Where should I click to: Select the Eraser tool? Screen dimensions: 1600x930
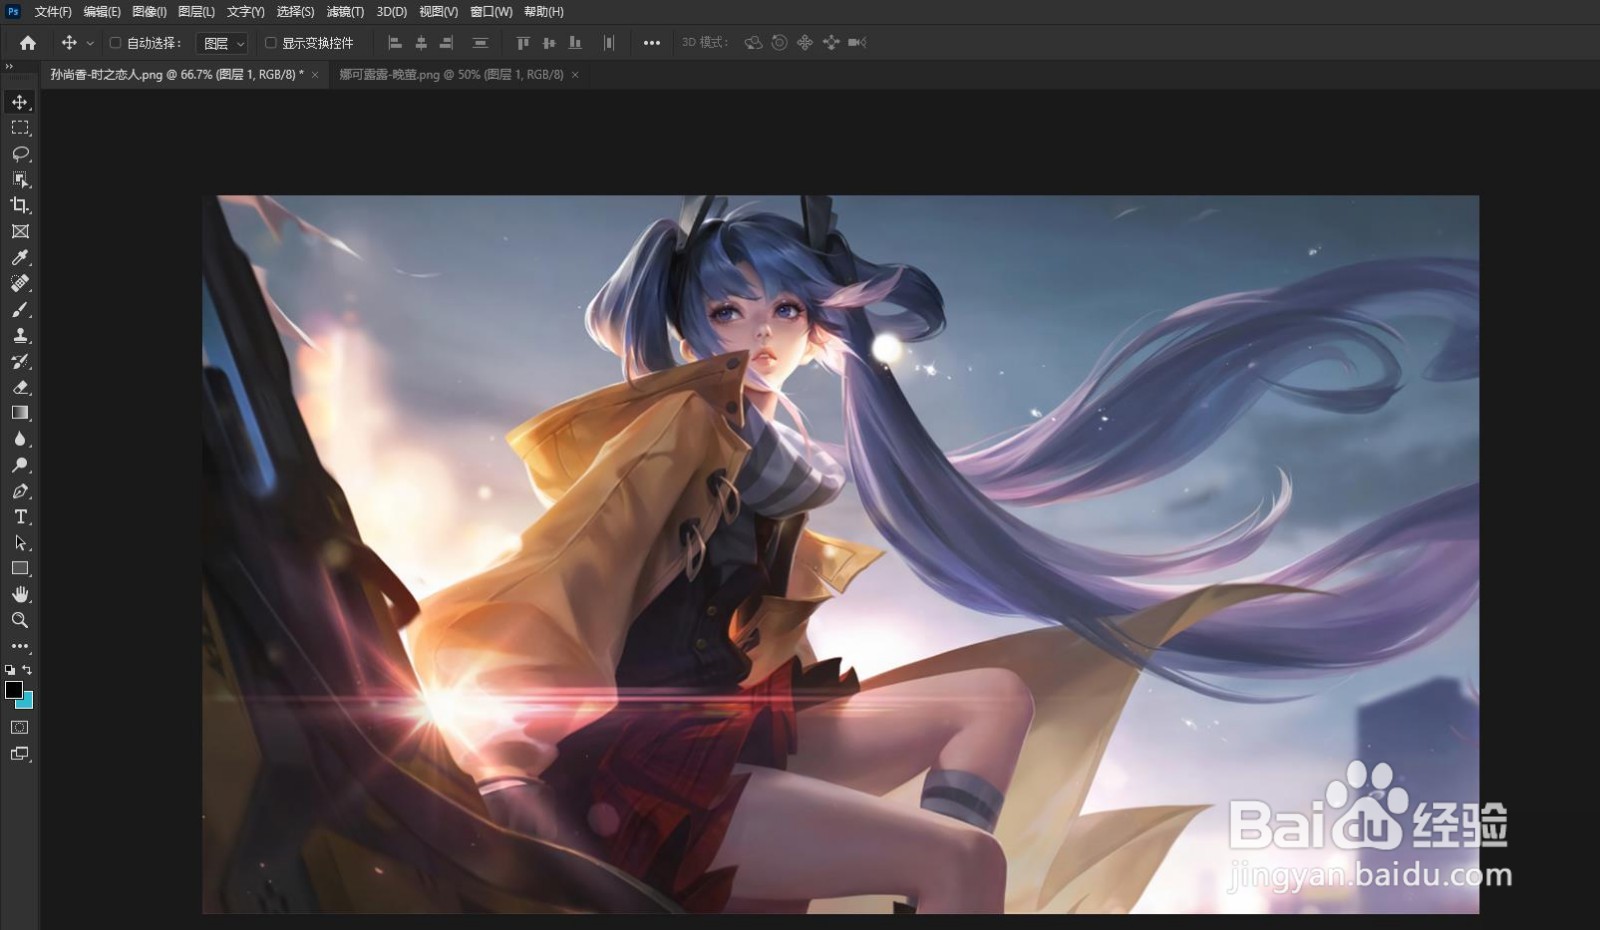coord(20,387)
